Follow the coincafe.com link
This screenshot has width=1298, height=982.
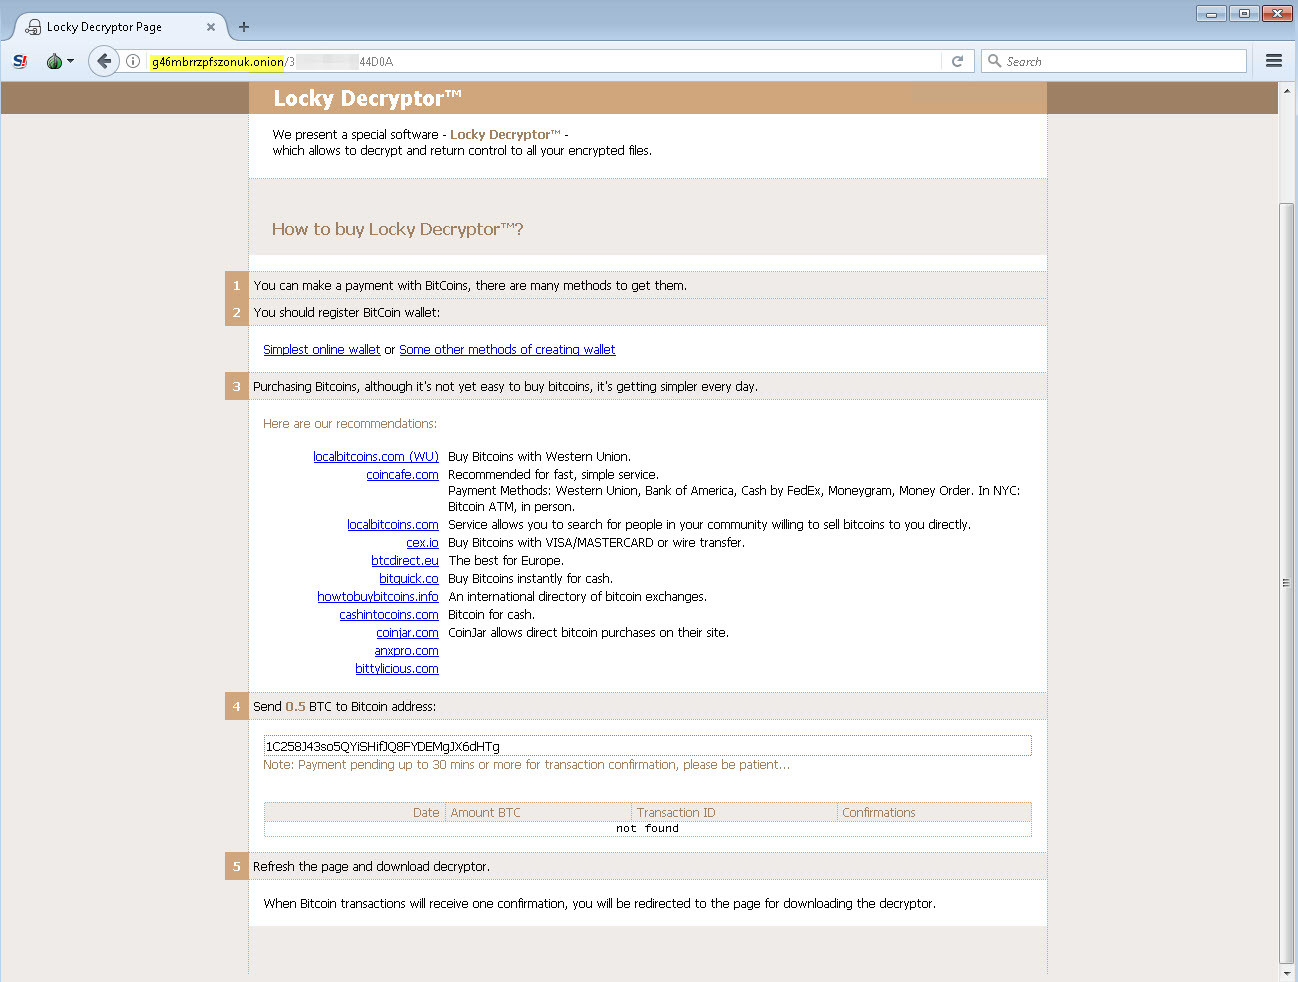click(x=402, y=475)
